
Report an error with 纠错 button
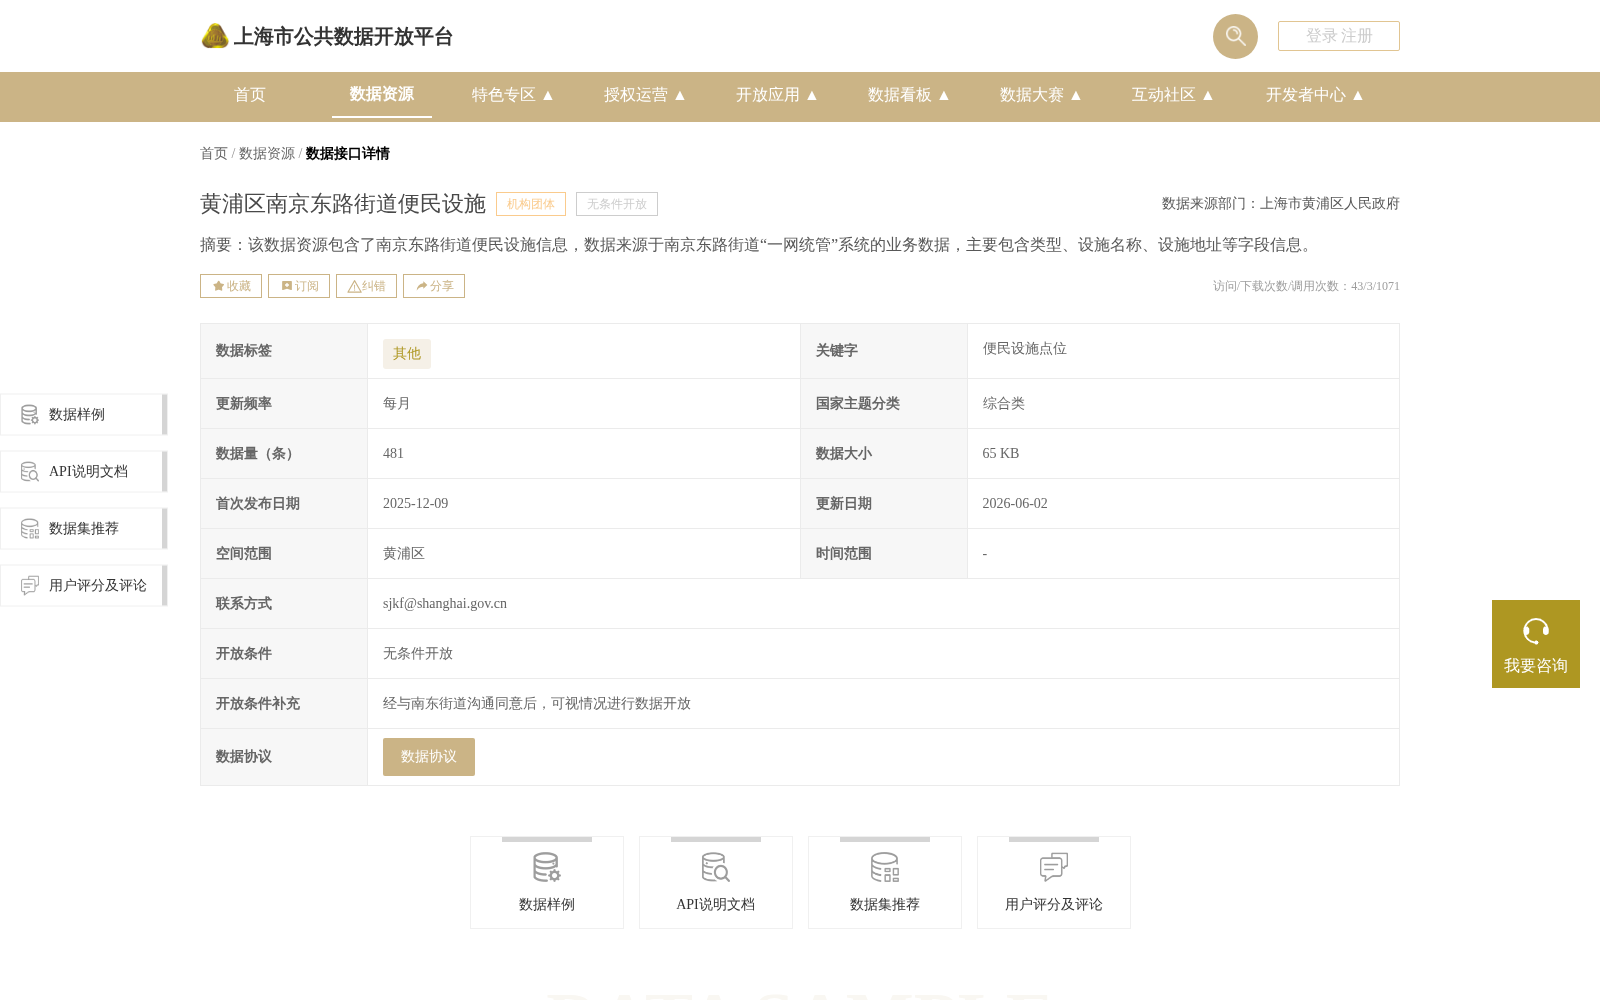pos(366,286)
